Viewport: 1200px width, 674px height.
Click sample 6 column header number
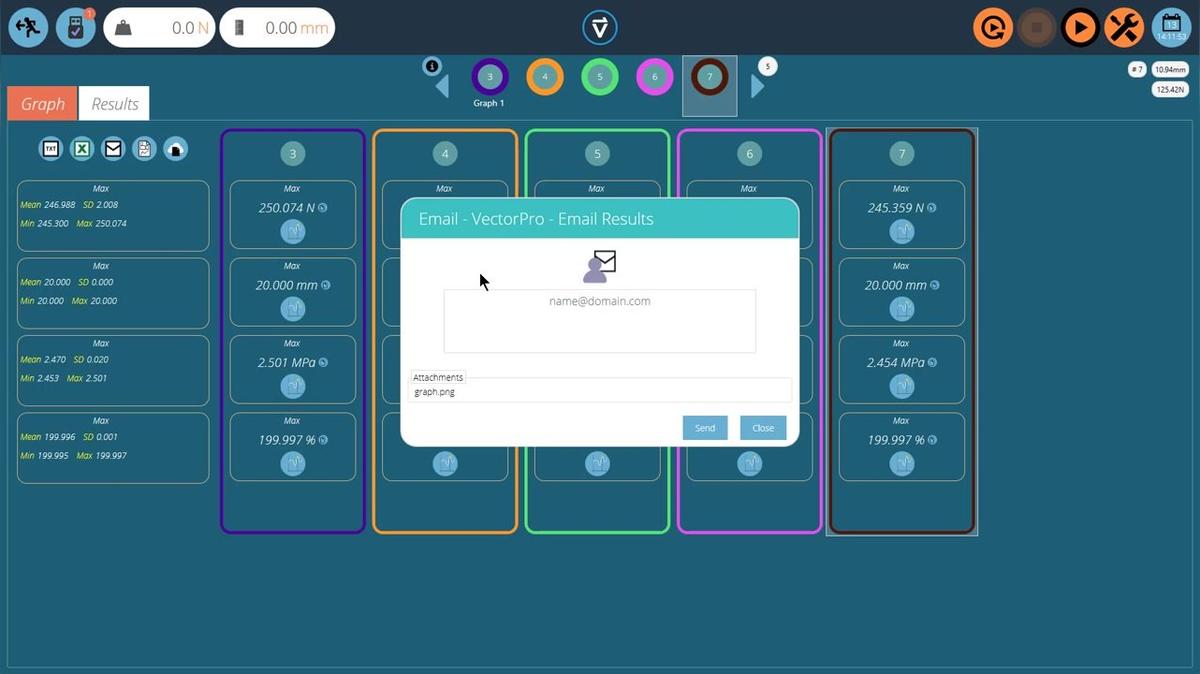[x=749, y=153]
